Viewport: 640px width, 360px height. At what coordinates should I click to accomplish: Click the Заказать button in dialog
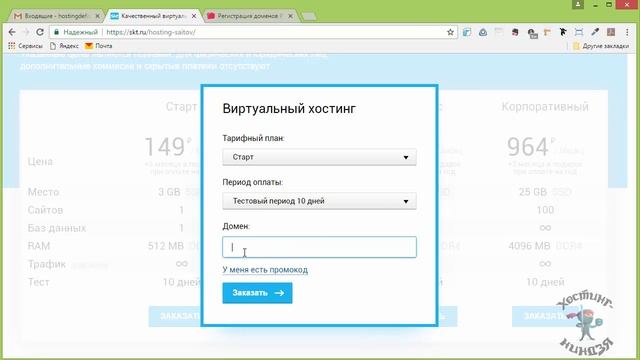(257, 293)
